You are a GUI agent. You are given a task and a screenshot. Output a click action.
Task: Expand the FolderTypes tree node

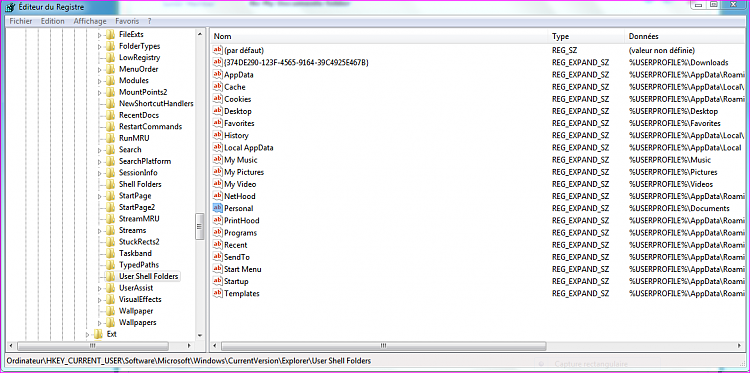click(99, 46)
